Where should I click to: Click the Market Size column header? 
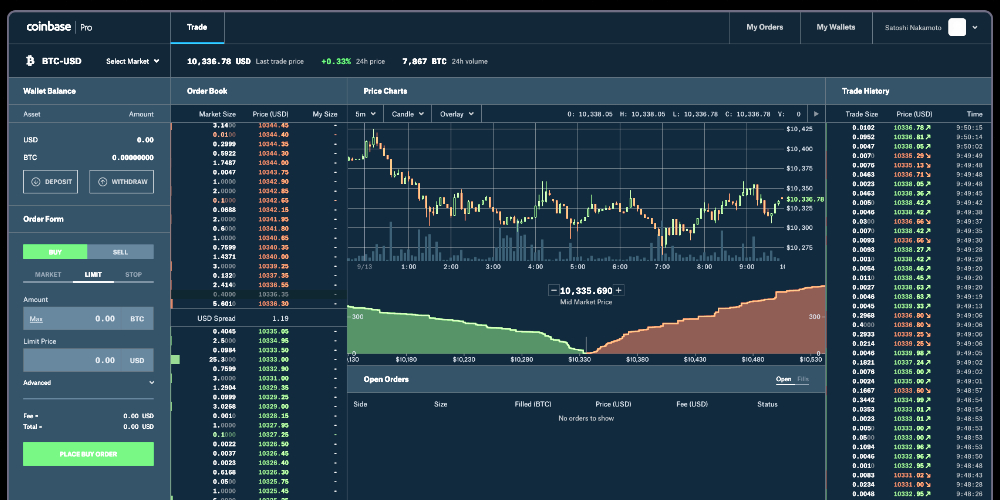tap(217, 114)
